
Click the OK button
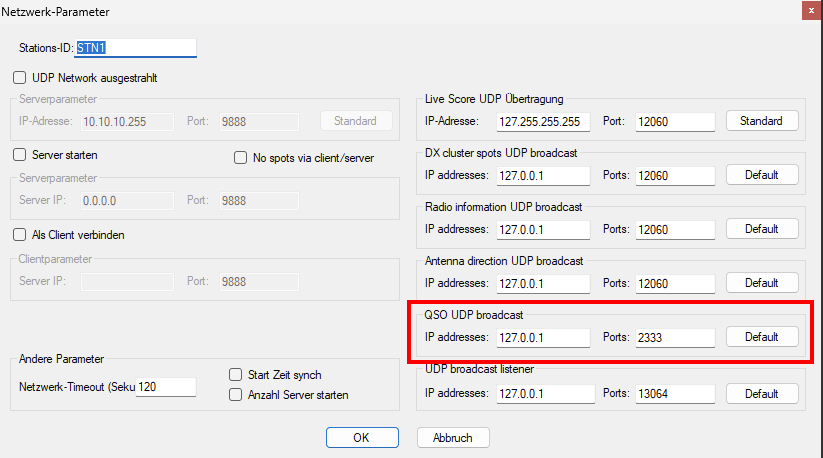tap(362, 438)
